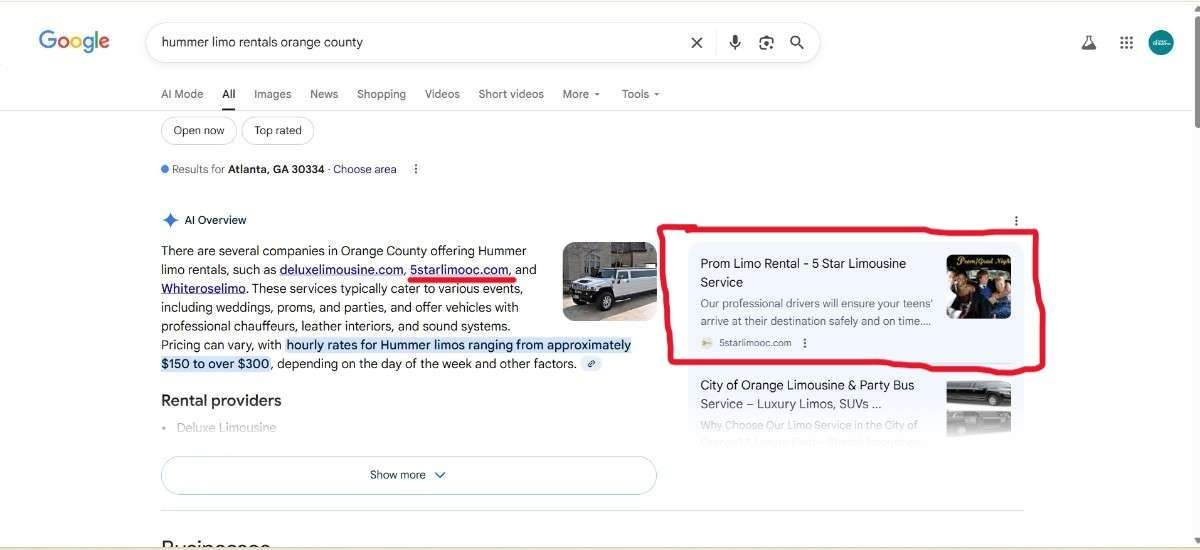Switch to the AI Mode tab
This screenshot has height=550, width=1200.
(x=182, y=94)
